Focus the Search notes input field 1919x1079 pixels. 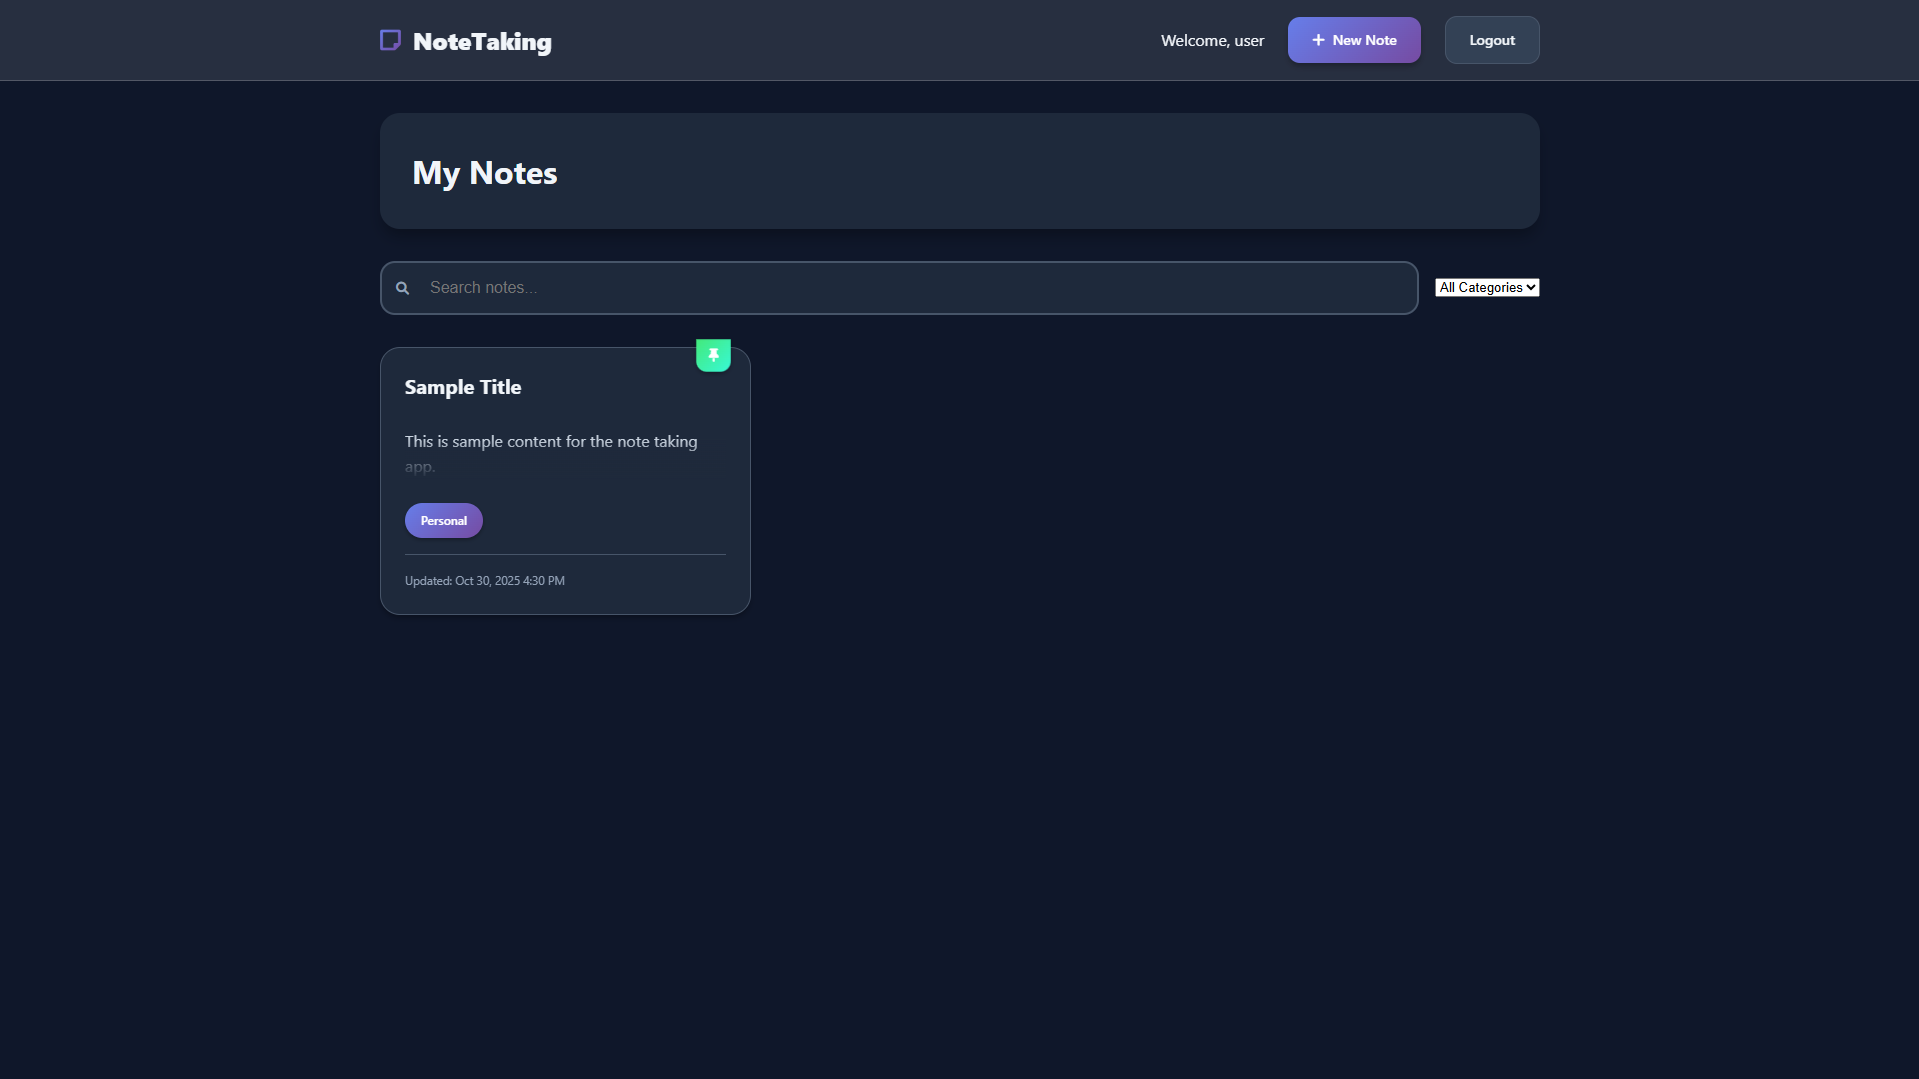pyautogui.click(x=900, y=288)
